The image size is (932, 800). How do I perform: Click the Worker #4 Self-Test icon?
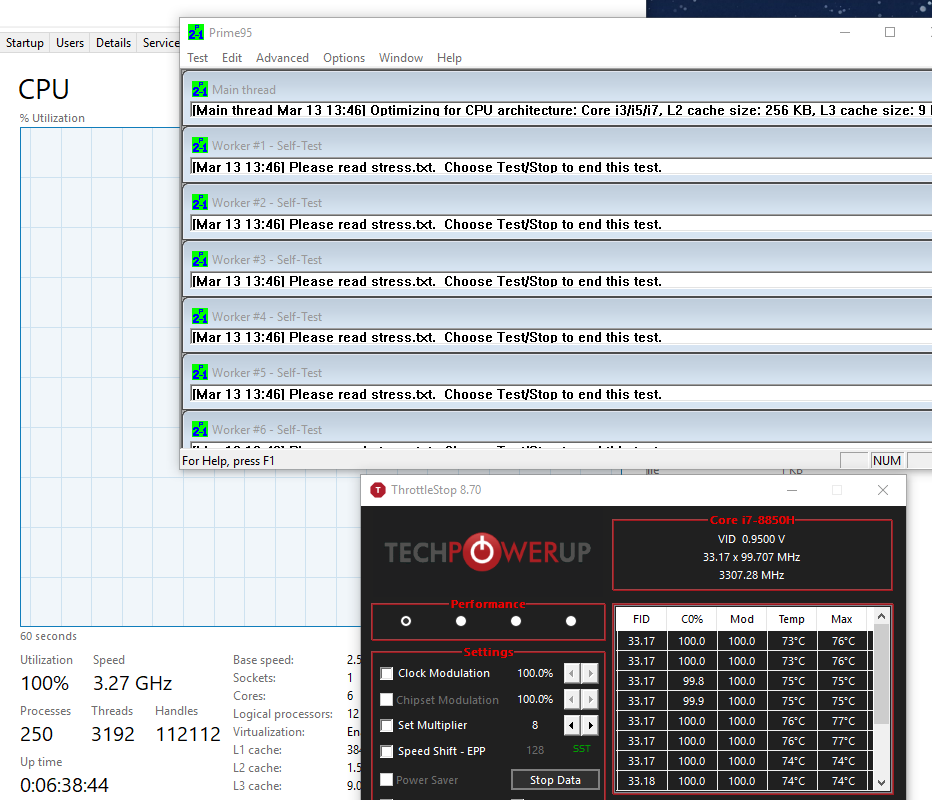pyautogui.click(x=200, y=316)
